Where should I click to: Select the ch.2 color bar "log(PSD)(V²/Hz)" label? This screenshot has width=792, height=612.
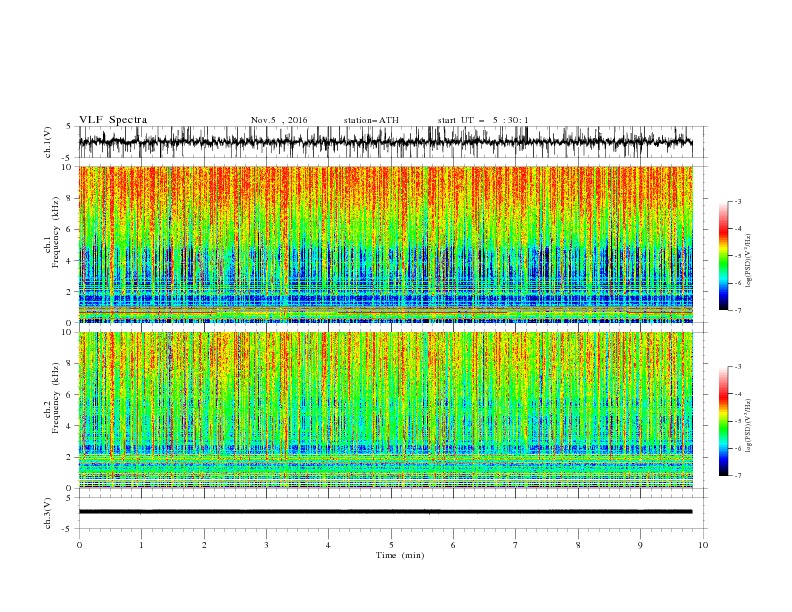click(748, 426)
